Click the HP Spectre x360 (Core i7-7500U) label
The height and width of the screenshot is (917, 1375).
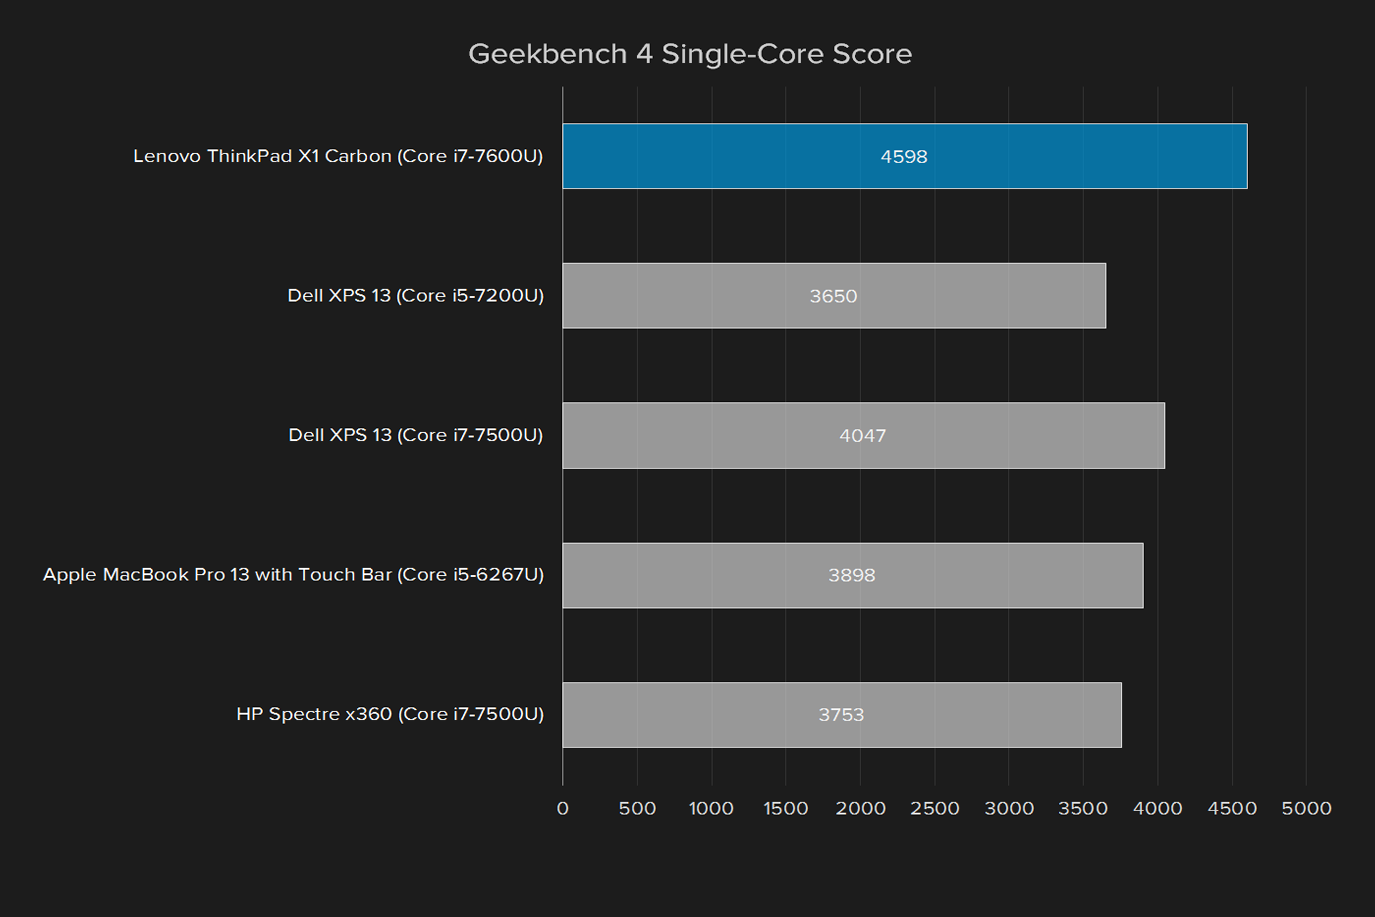(x=390, y=714)
